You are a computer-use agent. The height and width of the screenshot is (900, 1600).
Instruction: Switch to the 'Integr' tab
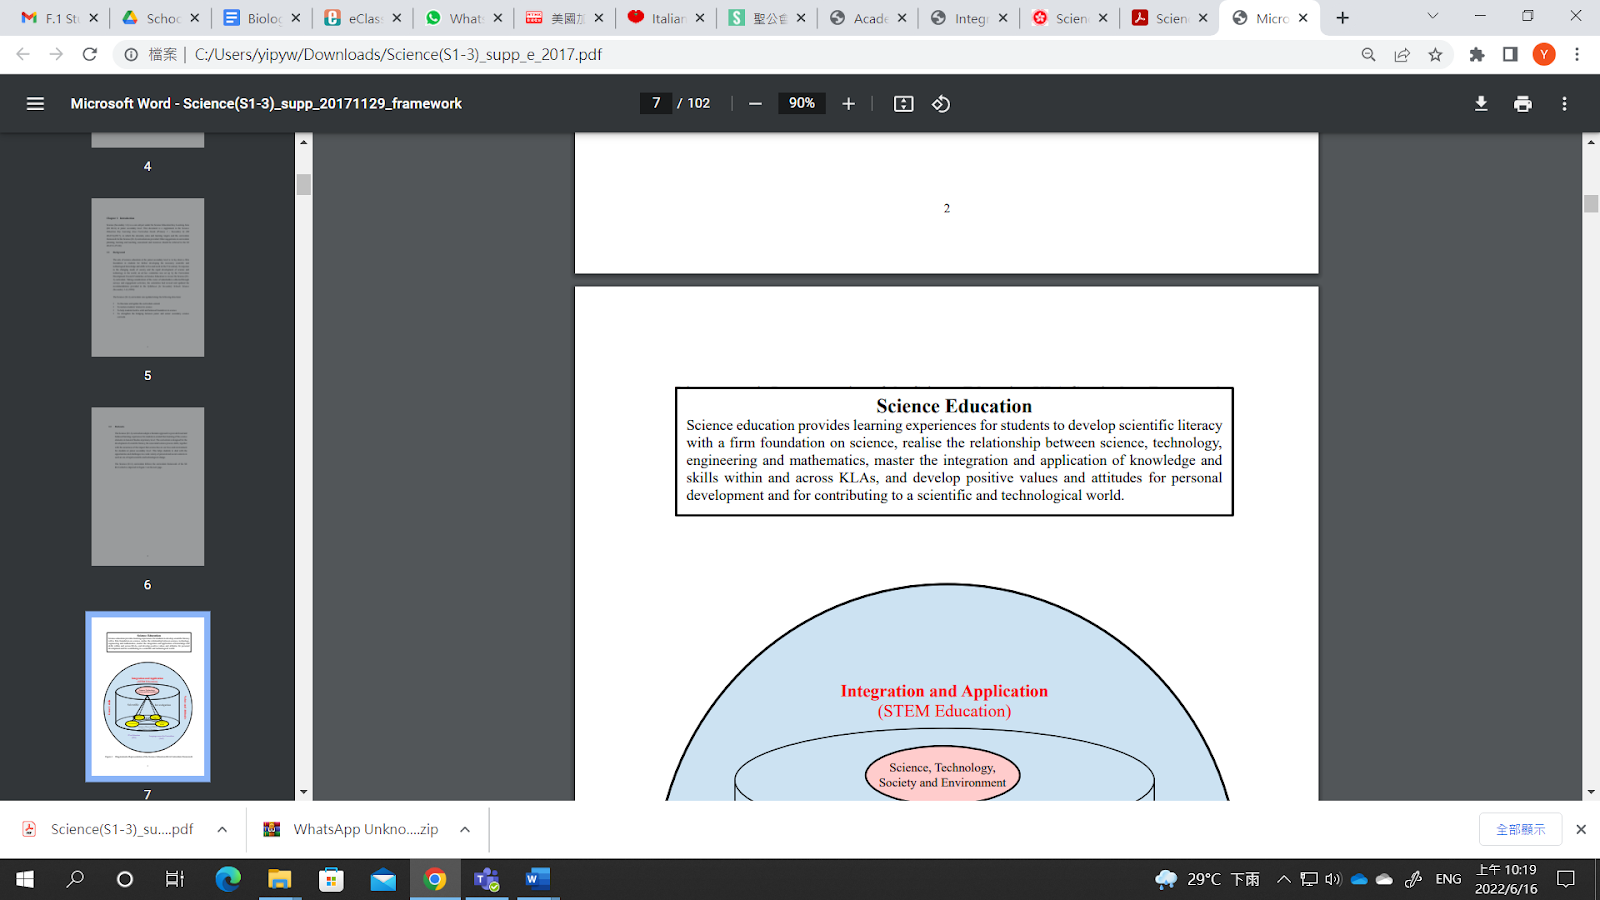(x=968, y=18)
